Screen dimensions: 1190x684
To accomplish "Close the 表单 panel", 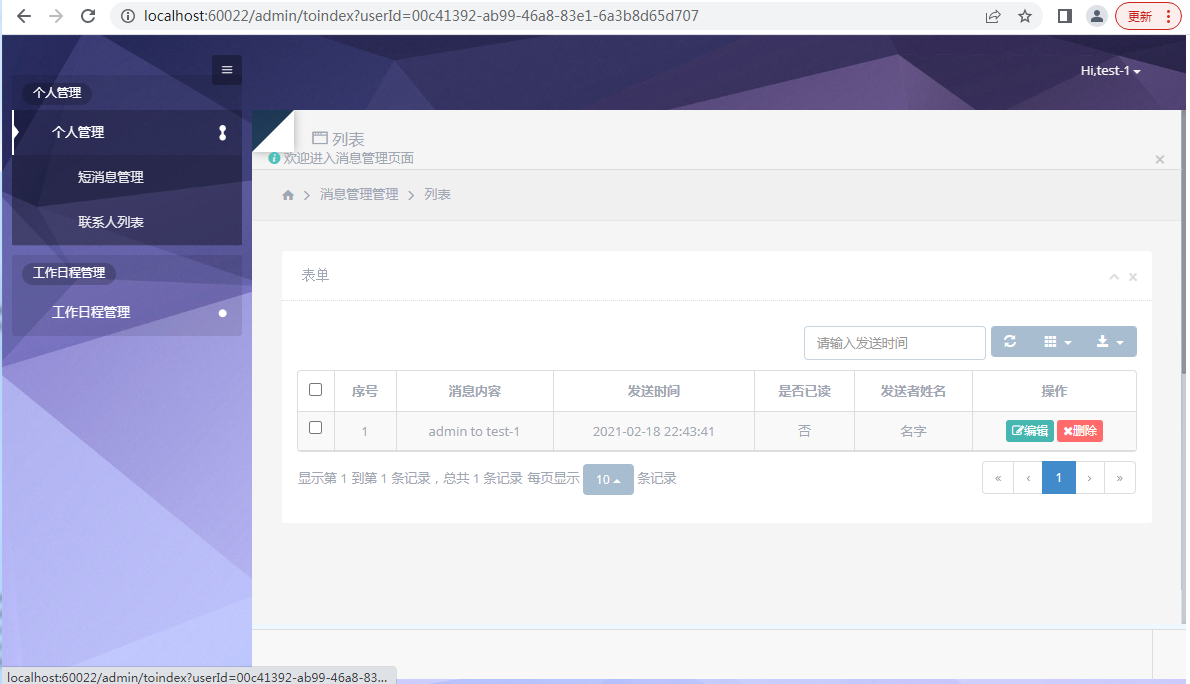I will pyautogui.click(x=1133, y=277).
